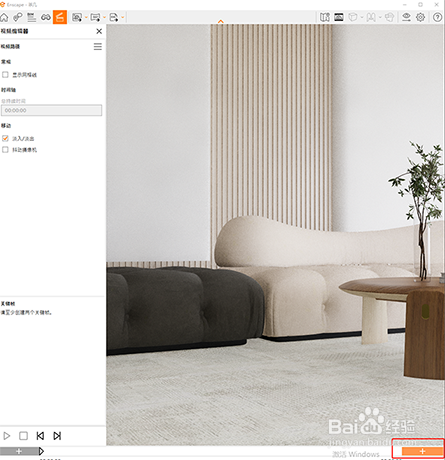The height and width of the screenshot is (460, 445).
Task: Open the site context map icon
Action: [325, 17]
